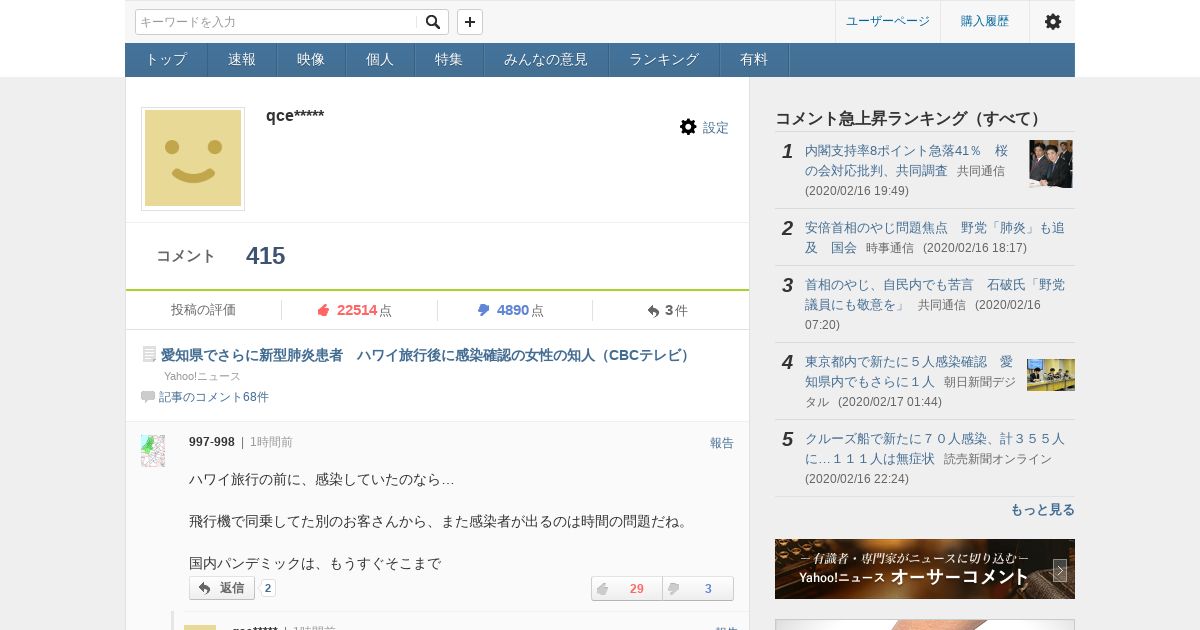Click the red thumbs-up 22514点 score

pyautogui.click(x=354, y=310)
